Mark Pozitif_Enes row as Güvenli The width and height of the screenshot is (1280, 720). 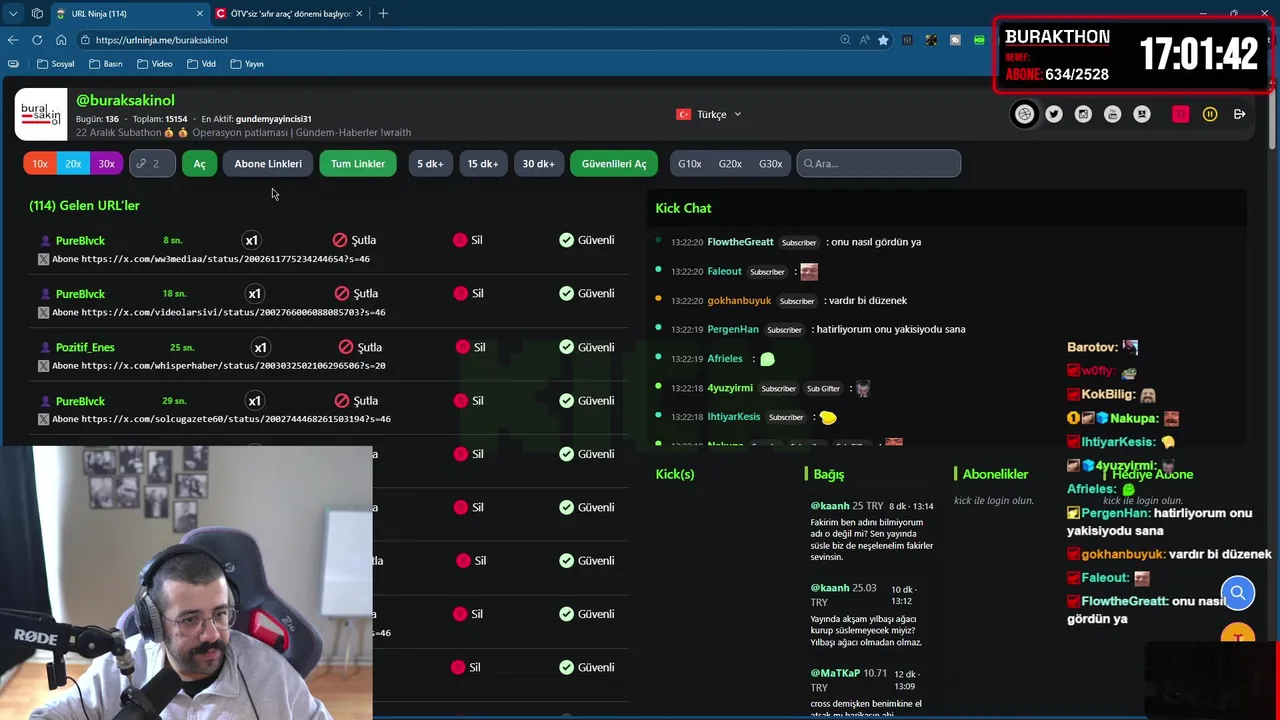[x=587, y=347]
